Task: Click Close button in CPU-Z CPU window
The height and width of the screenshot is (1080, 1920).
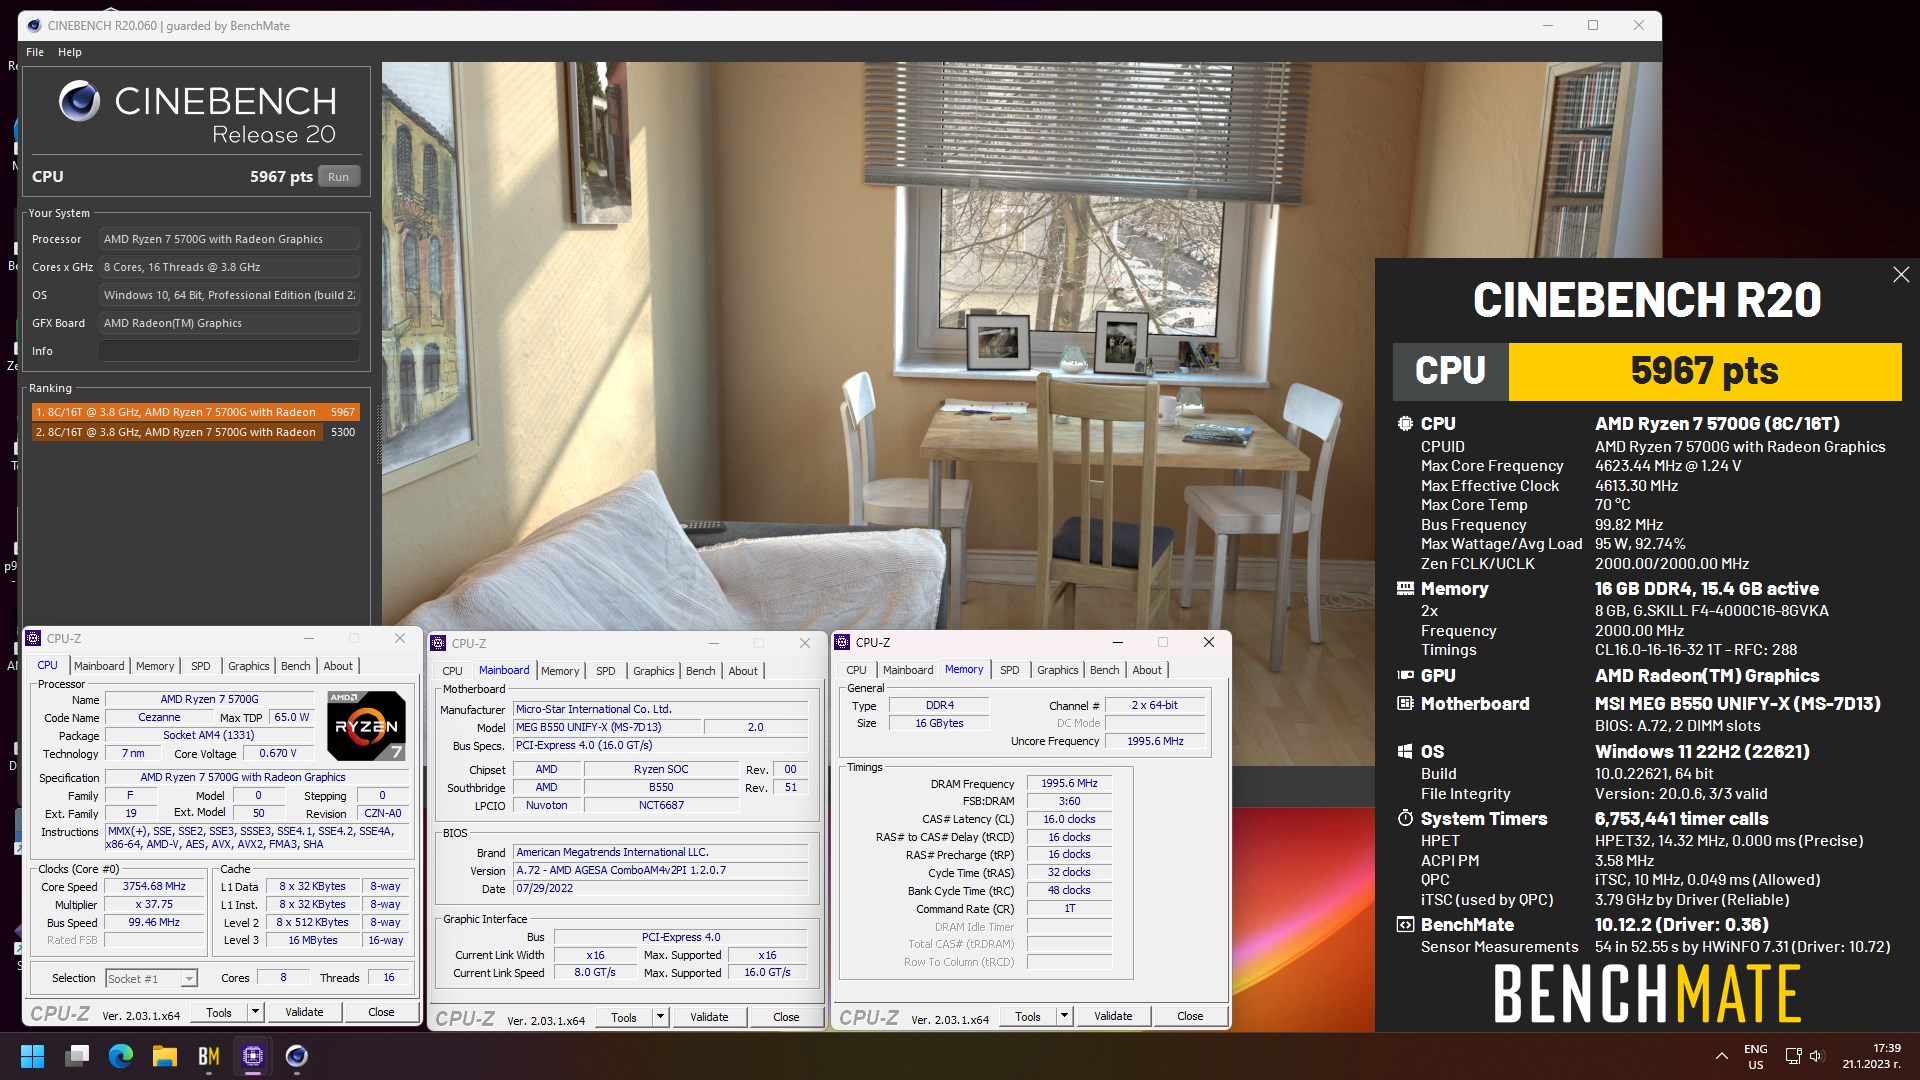Action: [x=381, y=1012]
